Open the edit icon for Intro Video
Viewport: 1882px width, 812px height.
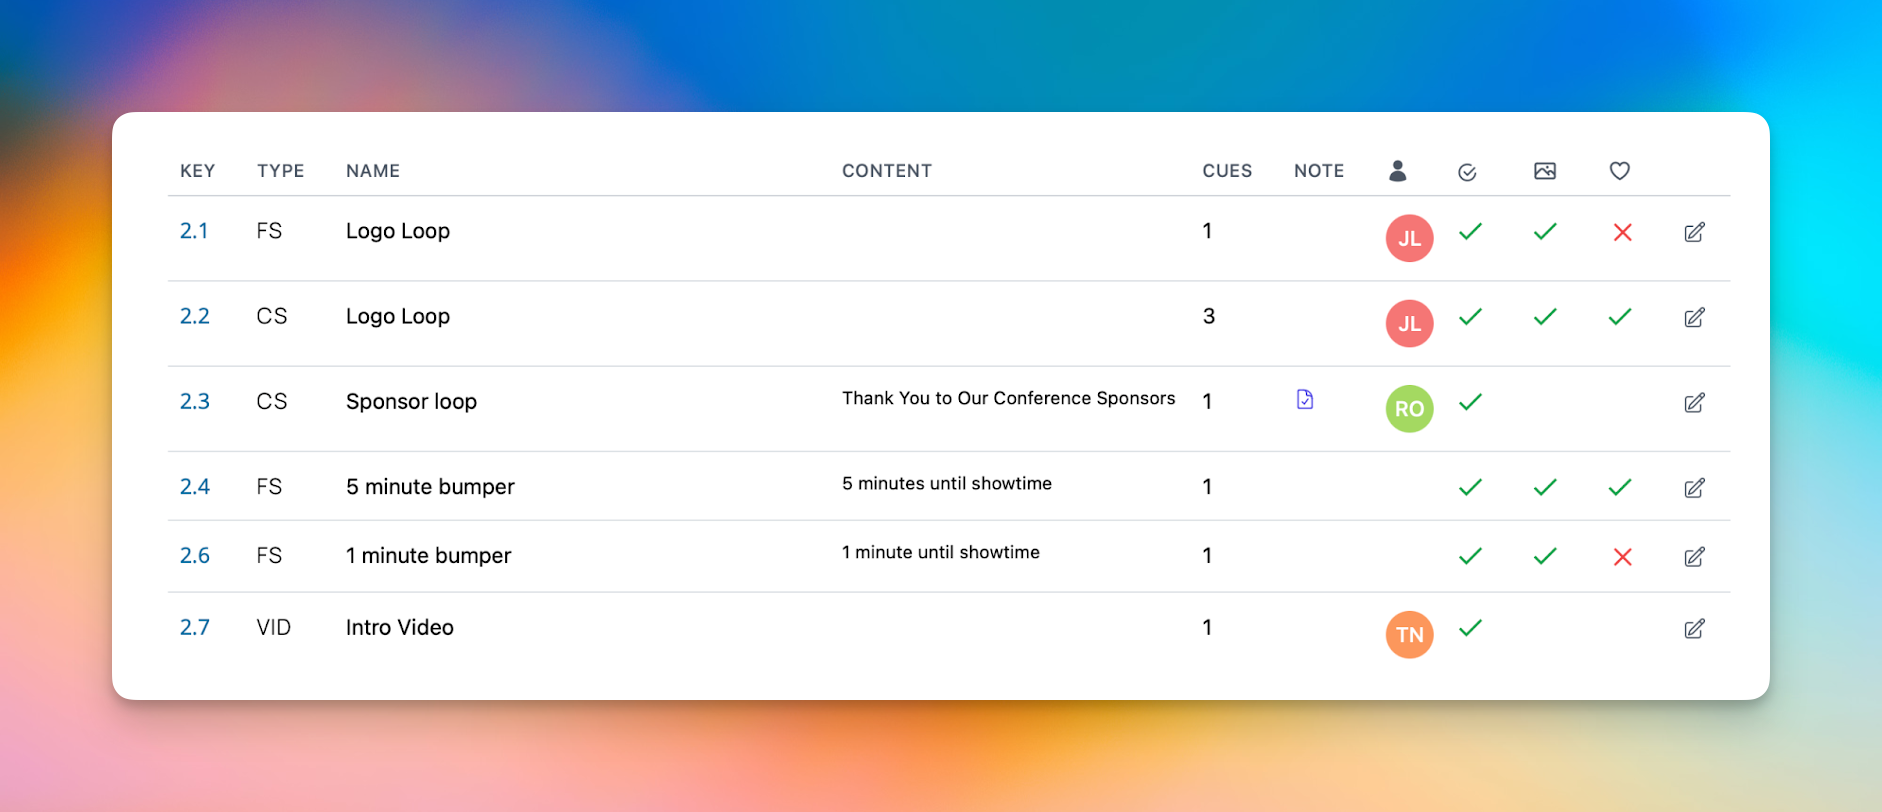pos(1694,628)
